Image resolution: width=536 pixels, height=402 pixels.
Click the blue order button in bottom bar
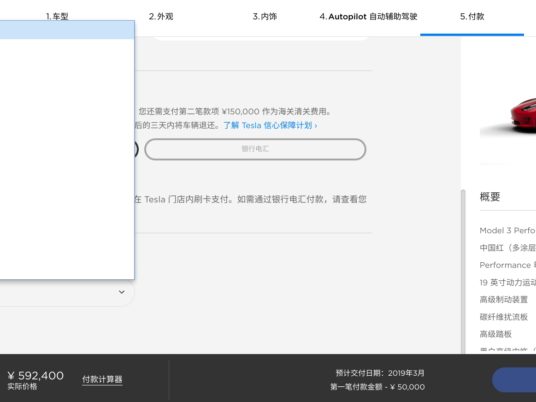tap(514, 380)
